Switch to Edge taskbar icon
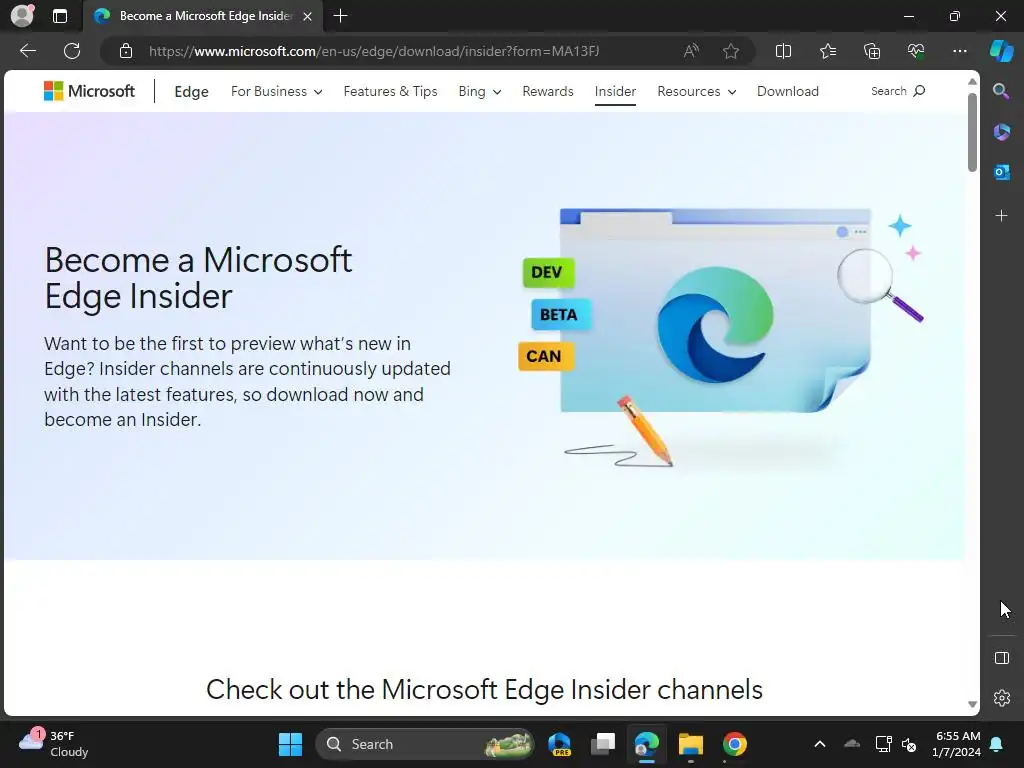 click(x=647, y=744)
